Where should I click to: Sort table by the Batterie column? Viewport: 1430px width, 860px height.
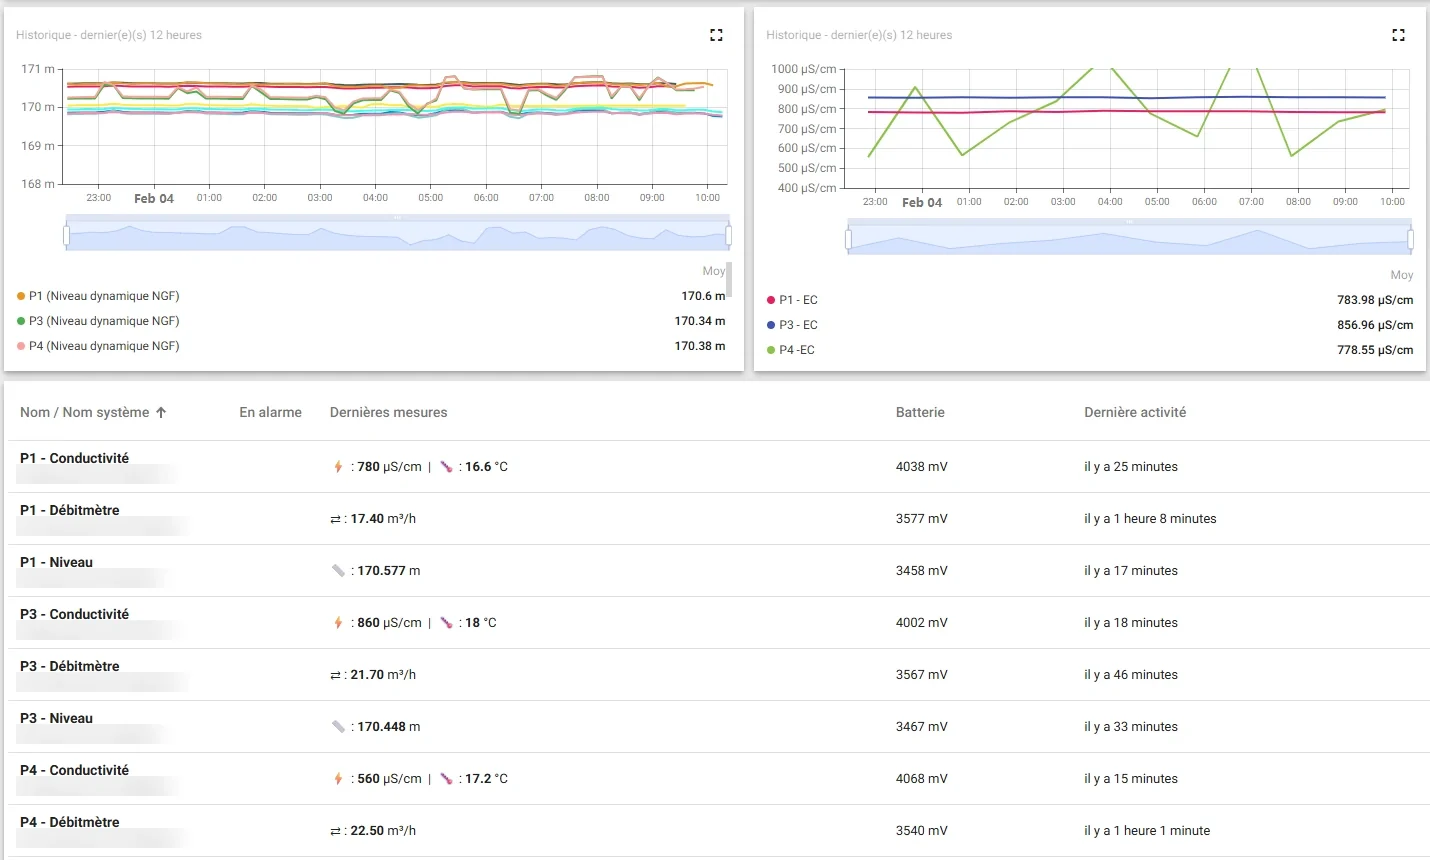[920, 412]
